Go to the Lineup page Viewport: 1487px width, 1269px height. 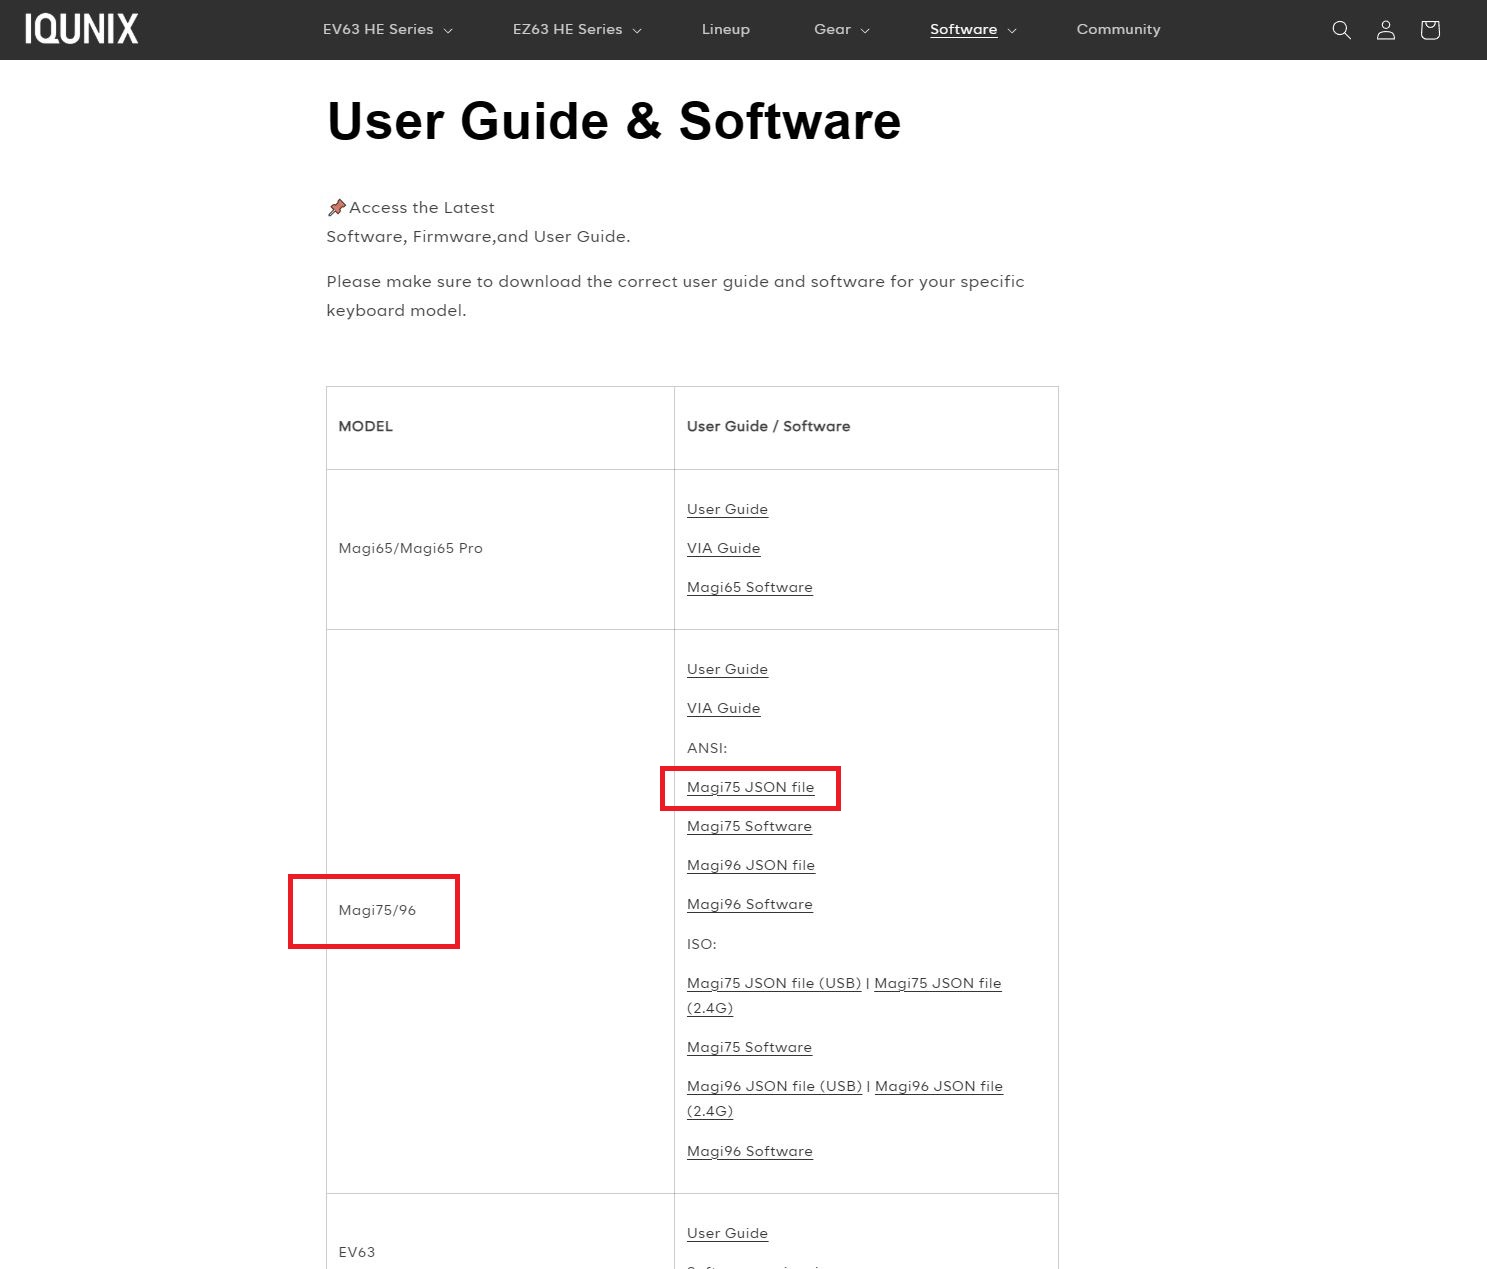tap(726, 30)
